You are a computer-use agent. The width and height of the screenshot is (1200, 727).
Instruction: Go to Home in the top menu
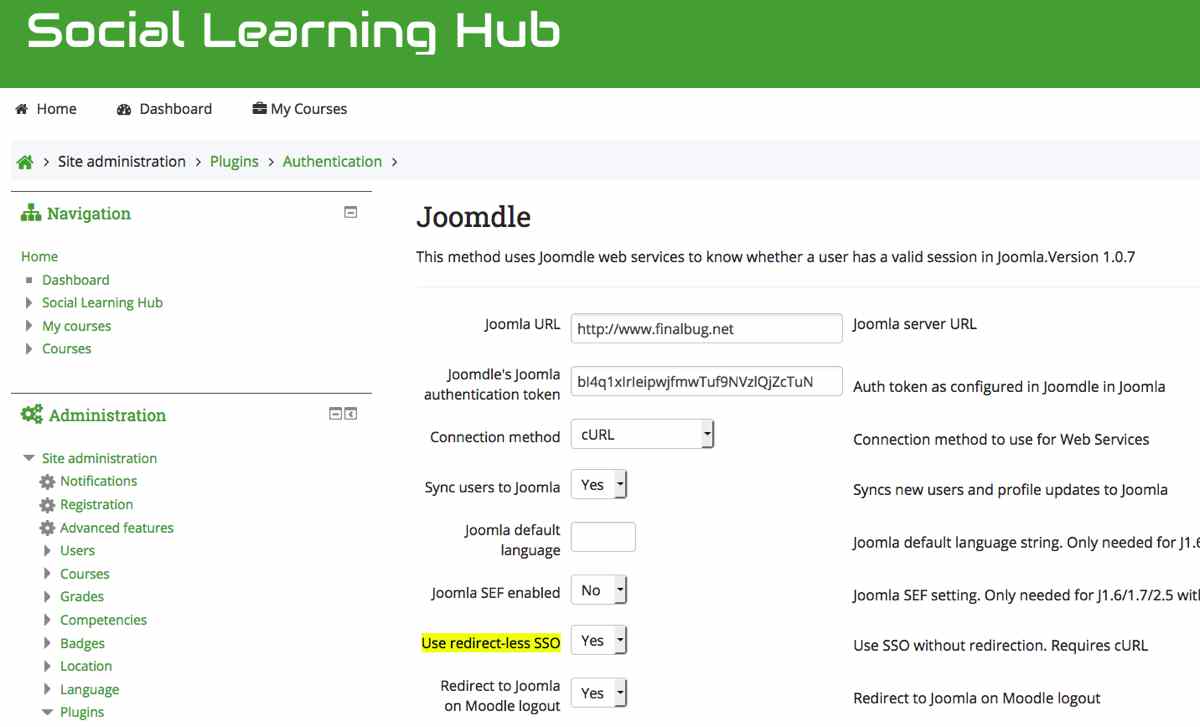(46, 109)
